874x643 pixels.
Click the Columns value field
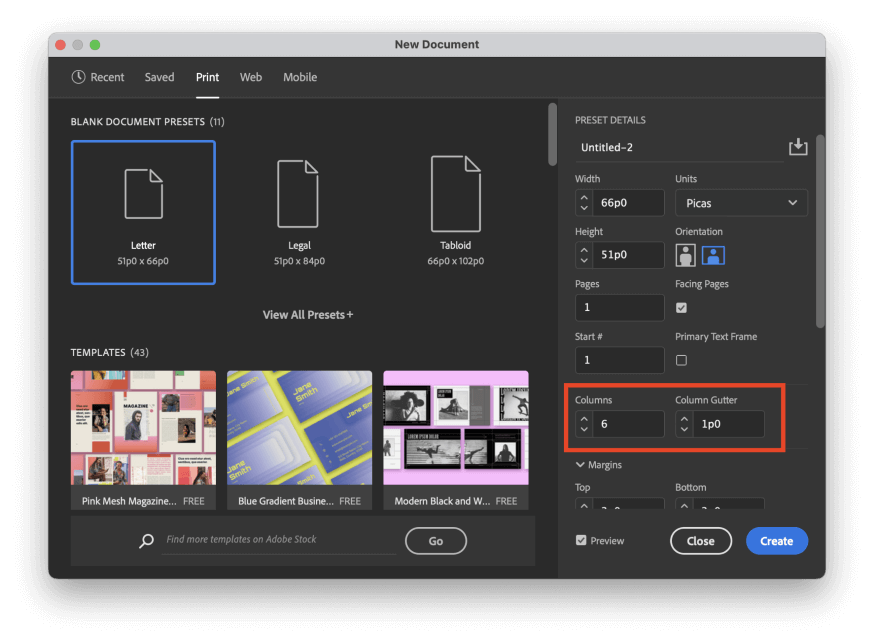click(628, 424)
